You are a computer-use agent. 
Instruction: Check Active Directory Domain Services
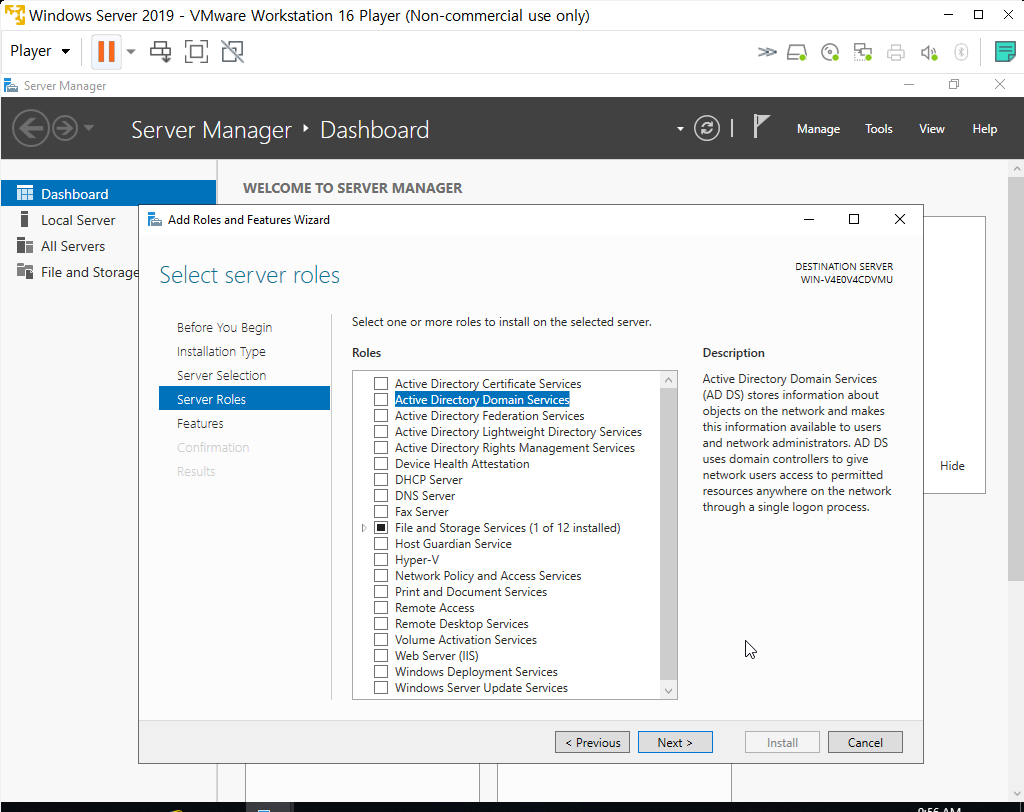point(381,399)
